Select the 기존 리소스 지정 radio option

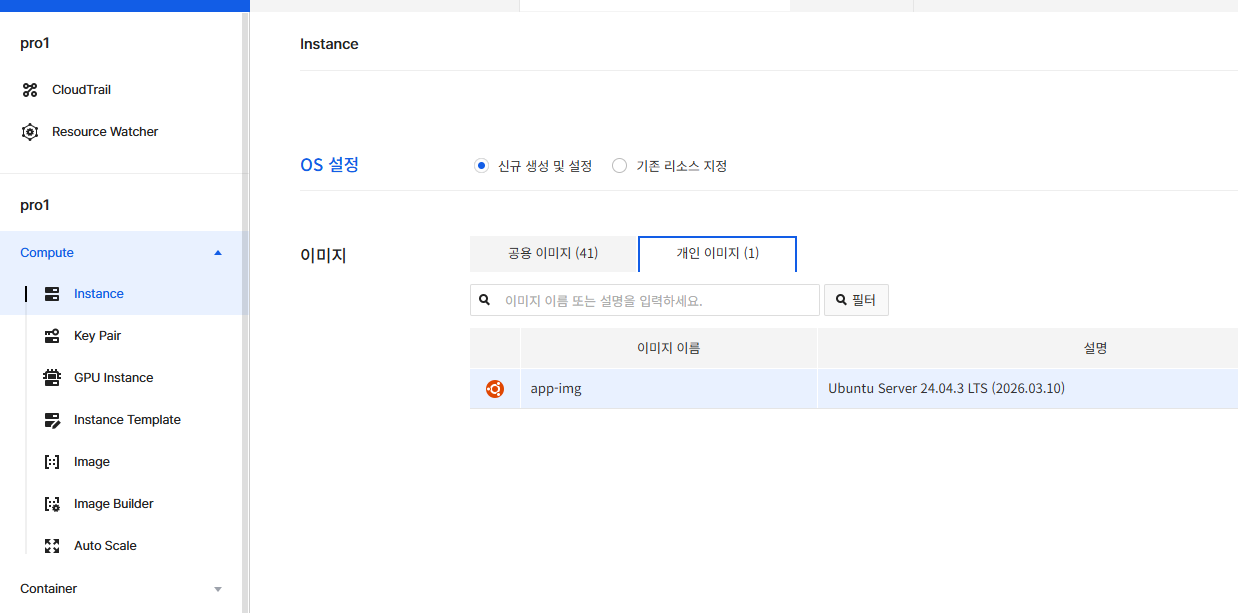click(619, 166)
